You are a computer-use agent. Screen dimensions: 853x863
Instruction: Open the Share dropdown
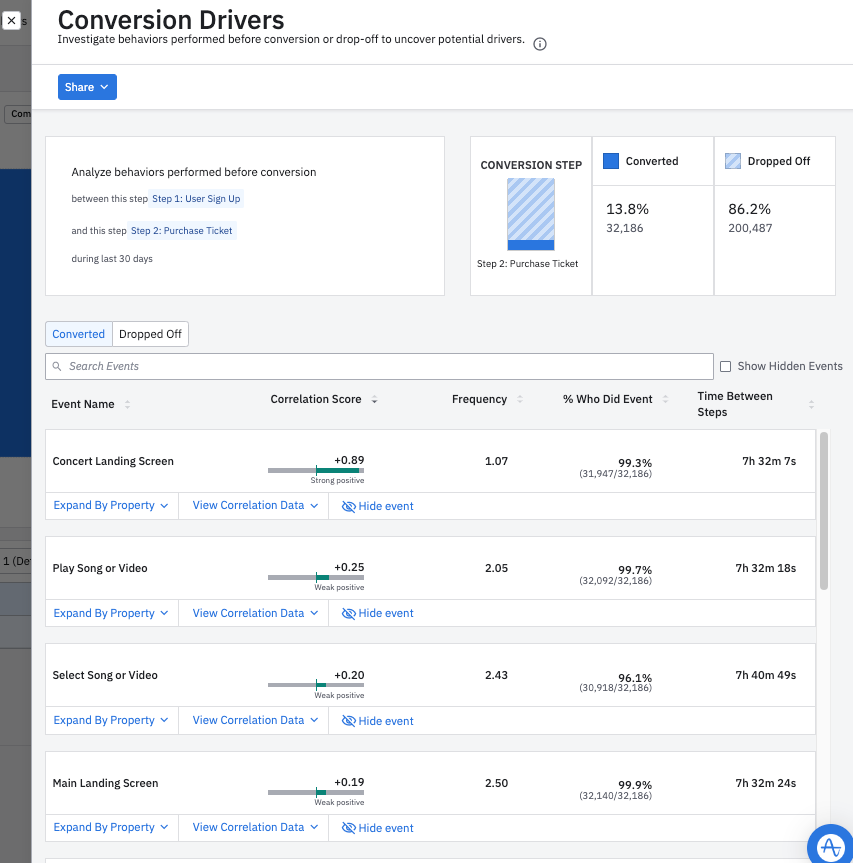(x=87, y=88)
